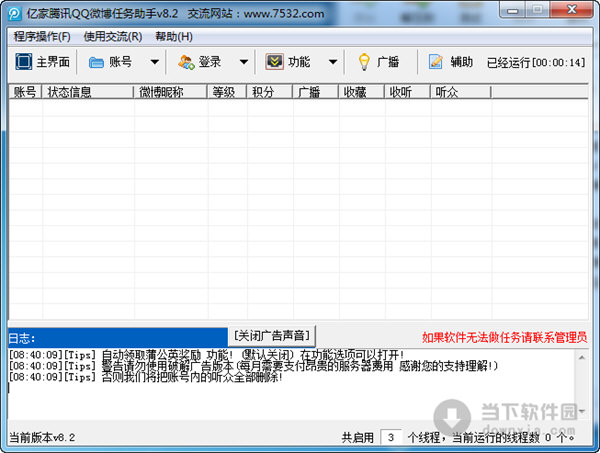Viewport: 600px width, 453px height.
Task: Click the 账号 toolbar label
Action: [x=121, y=62]
